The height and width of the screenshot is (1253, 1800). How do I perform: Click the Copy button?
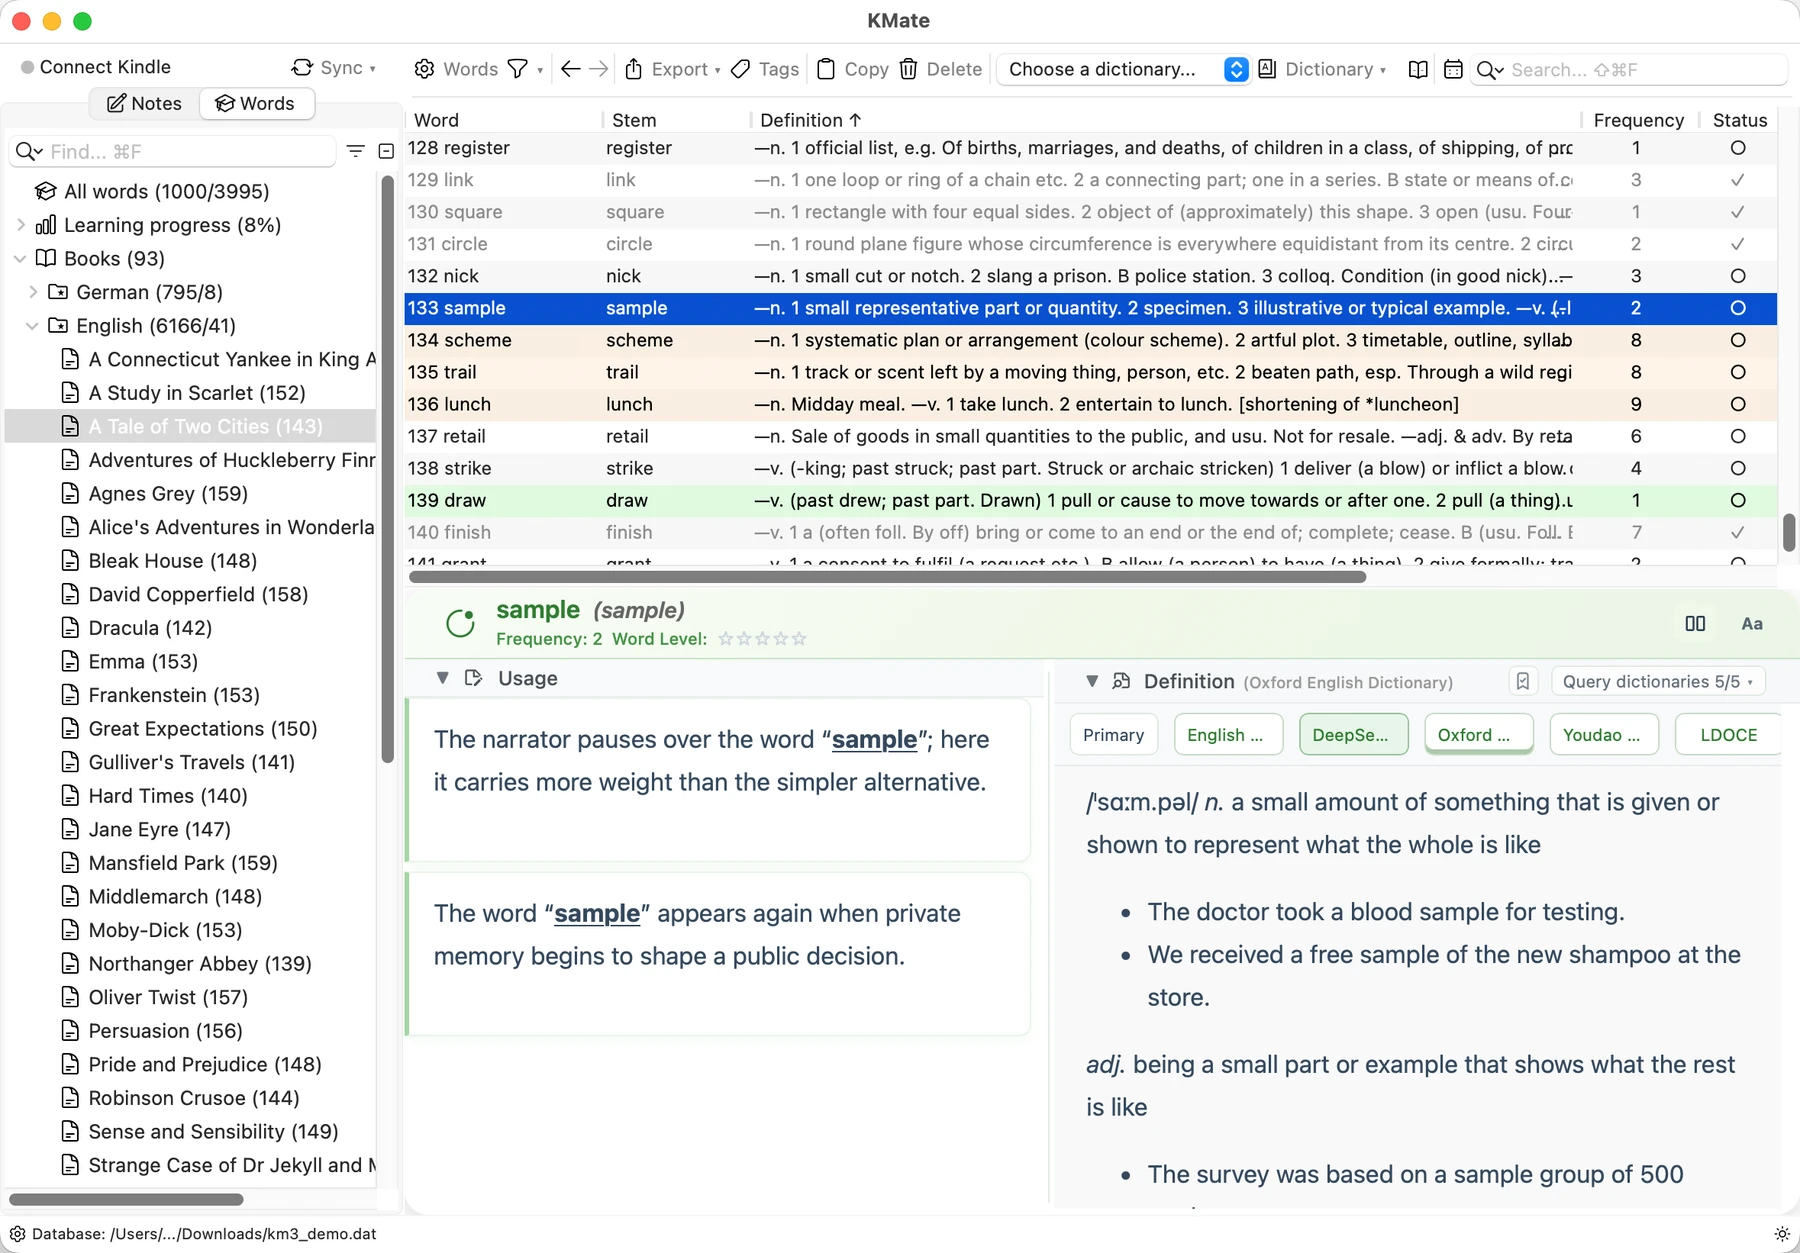(853, 69)
